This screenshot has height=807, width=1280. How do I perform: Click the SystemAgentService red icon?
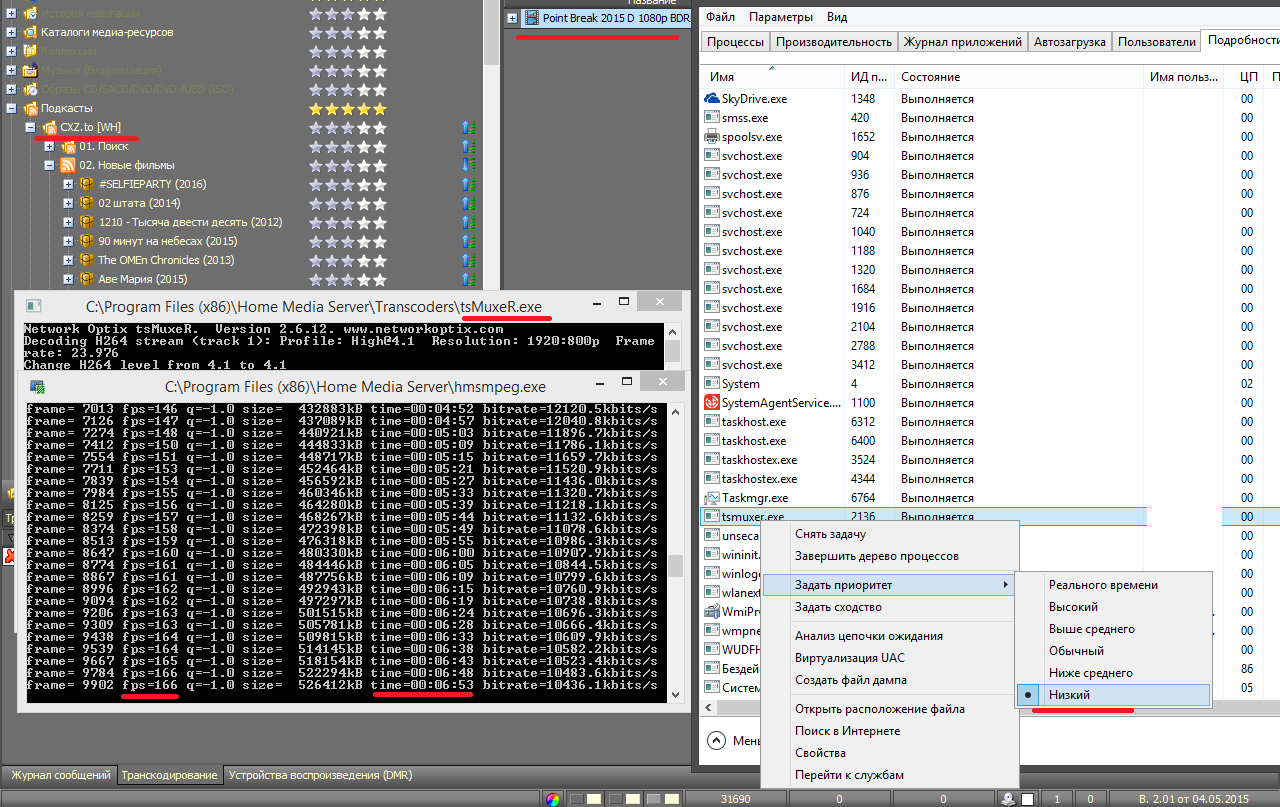pyautogui.click(x=712, y=403)
